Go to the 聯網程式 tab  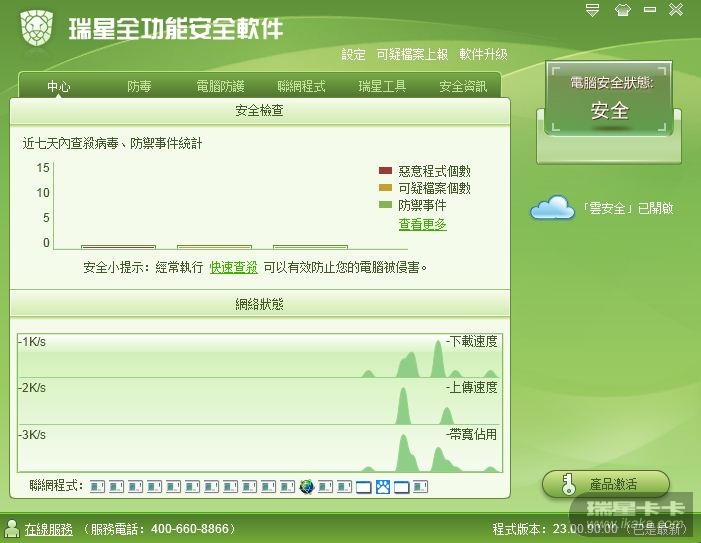301,86
